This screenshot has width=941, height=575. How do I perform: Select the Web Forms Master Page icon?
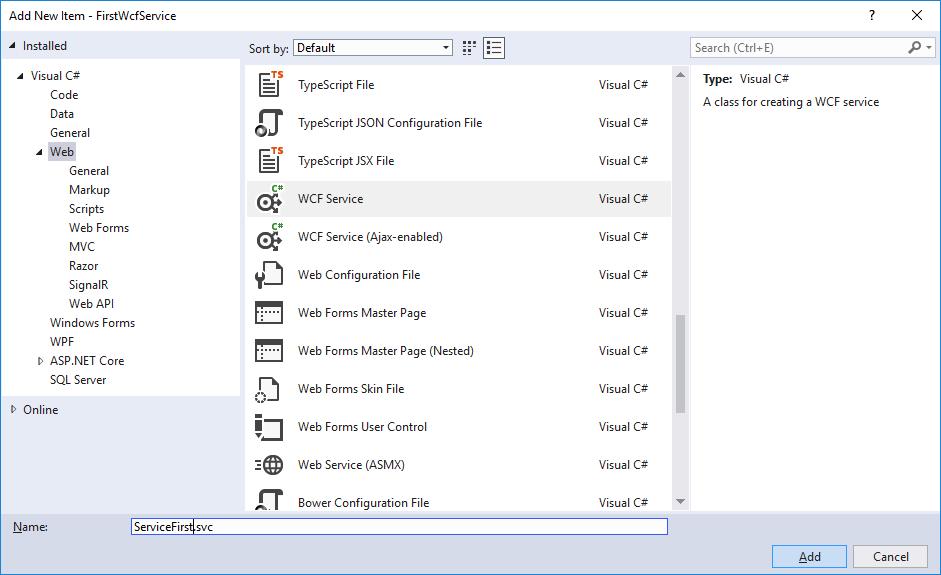tap(269, 313)
